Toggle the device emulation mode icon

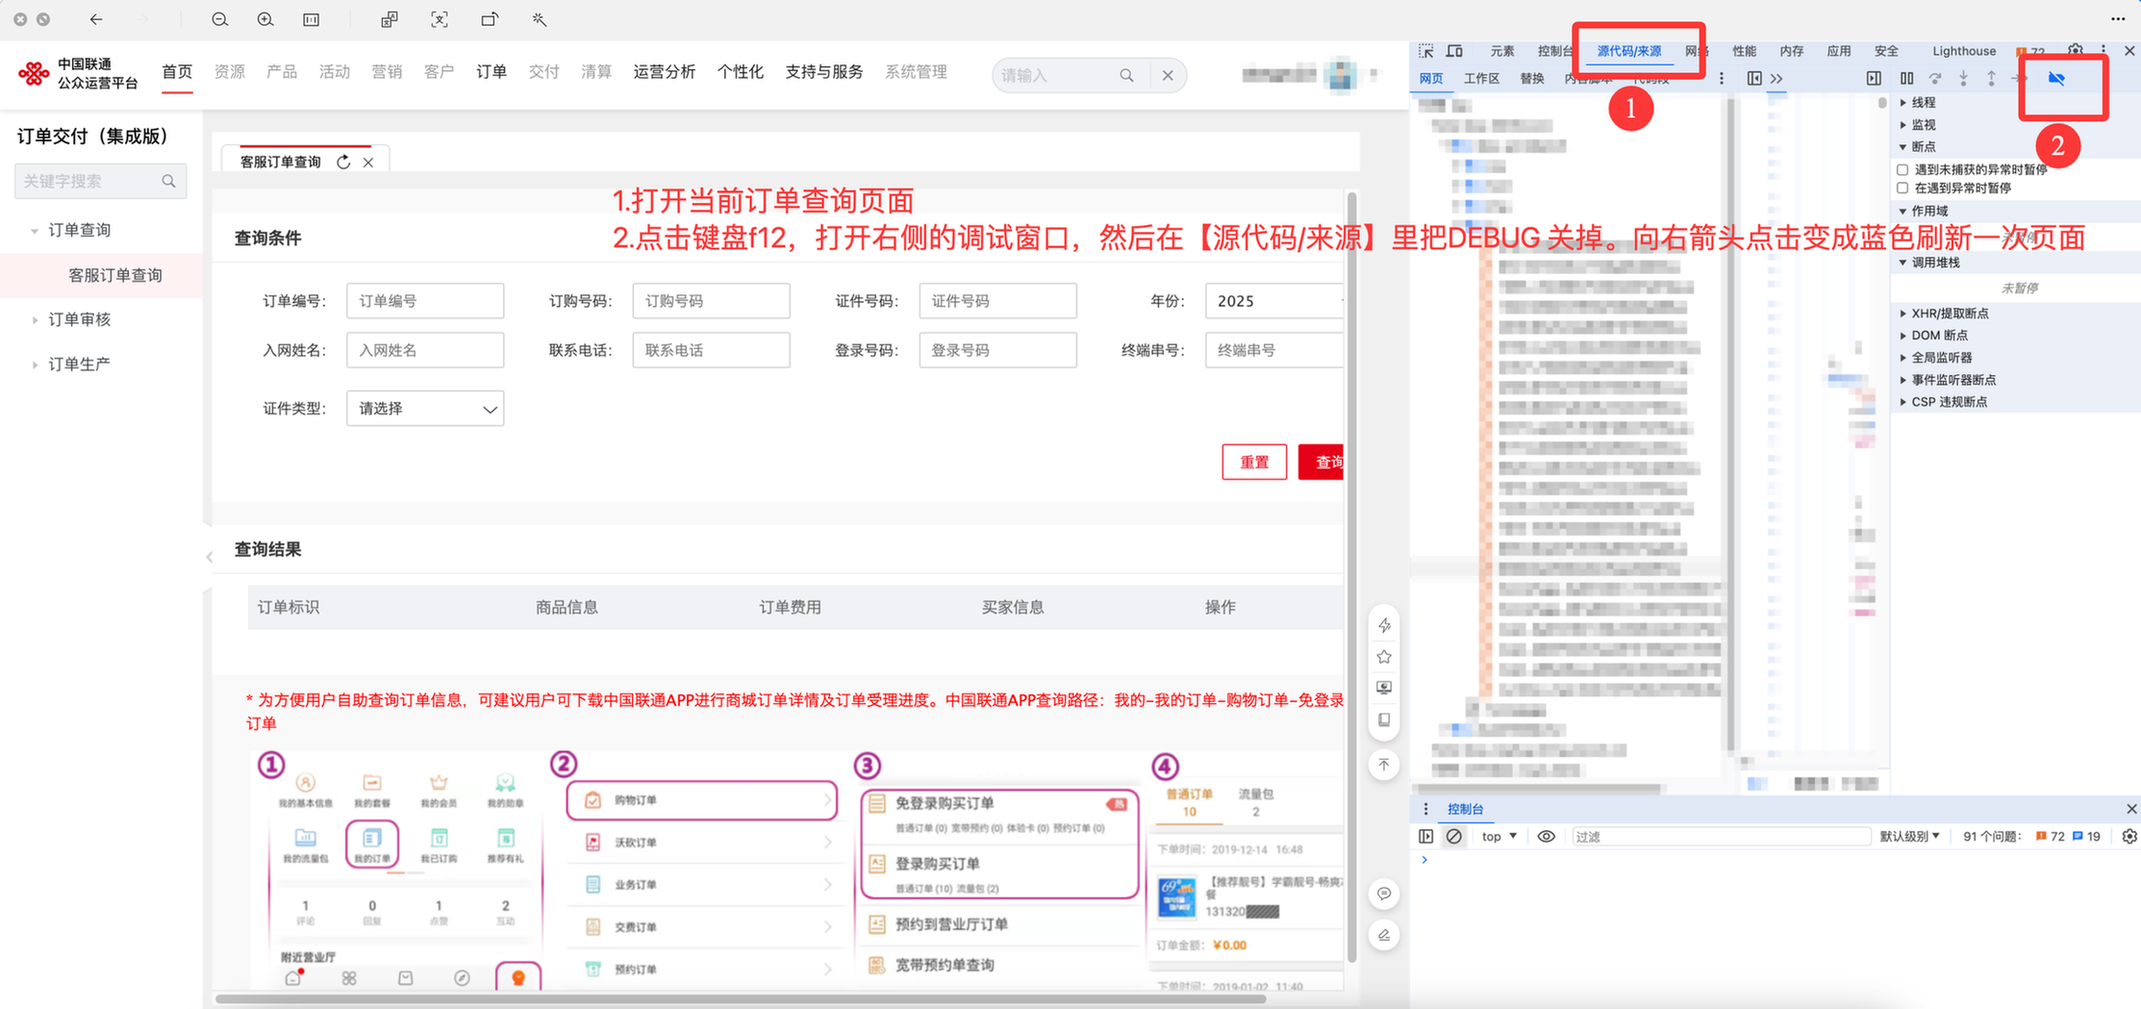[x=1455, y=50]
